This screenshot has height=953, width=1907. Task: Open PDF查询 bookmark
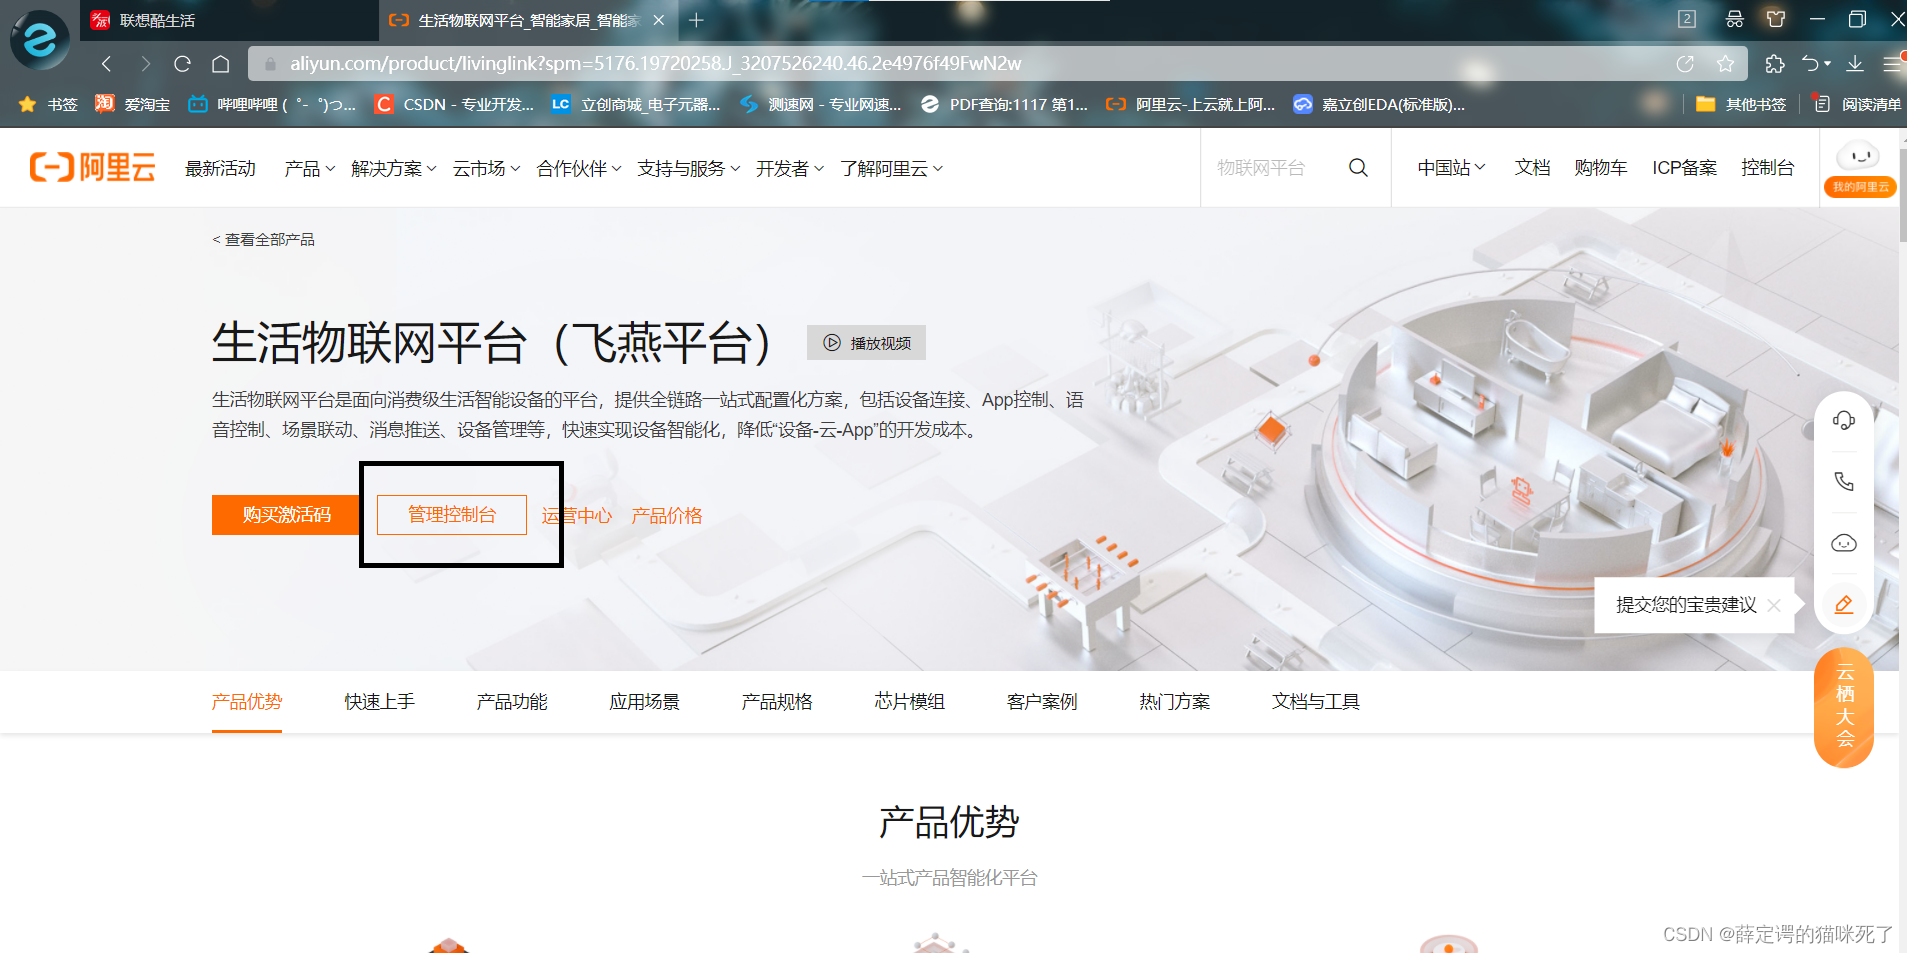(1004, 104)
